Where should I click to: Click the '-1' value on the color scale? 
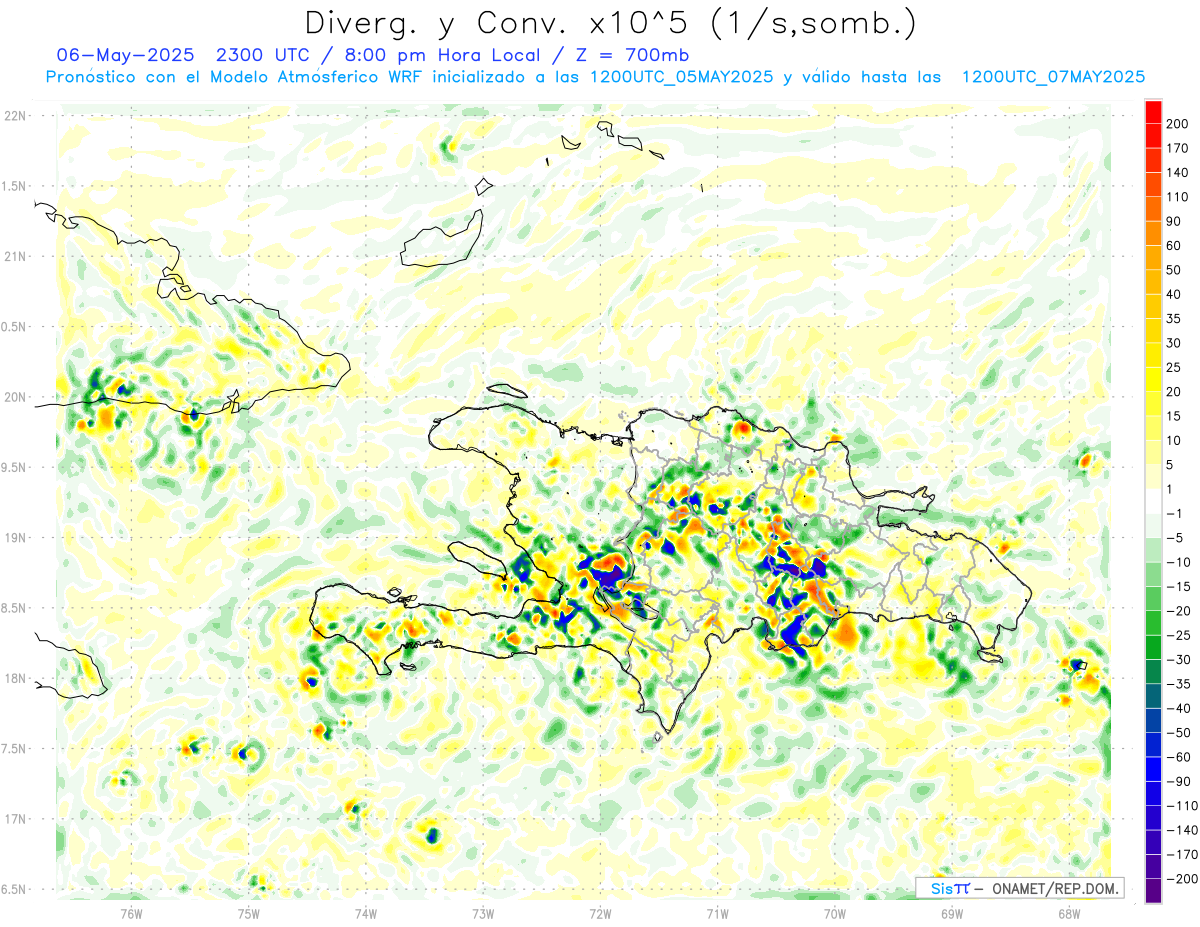click(x=1174, y=513)
